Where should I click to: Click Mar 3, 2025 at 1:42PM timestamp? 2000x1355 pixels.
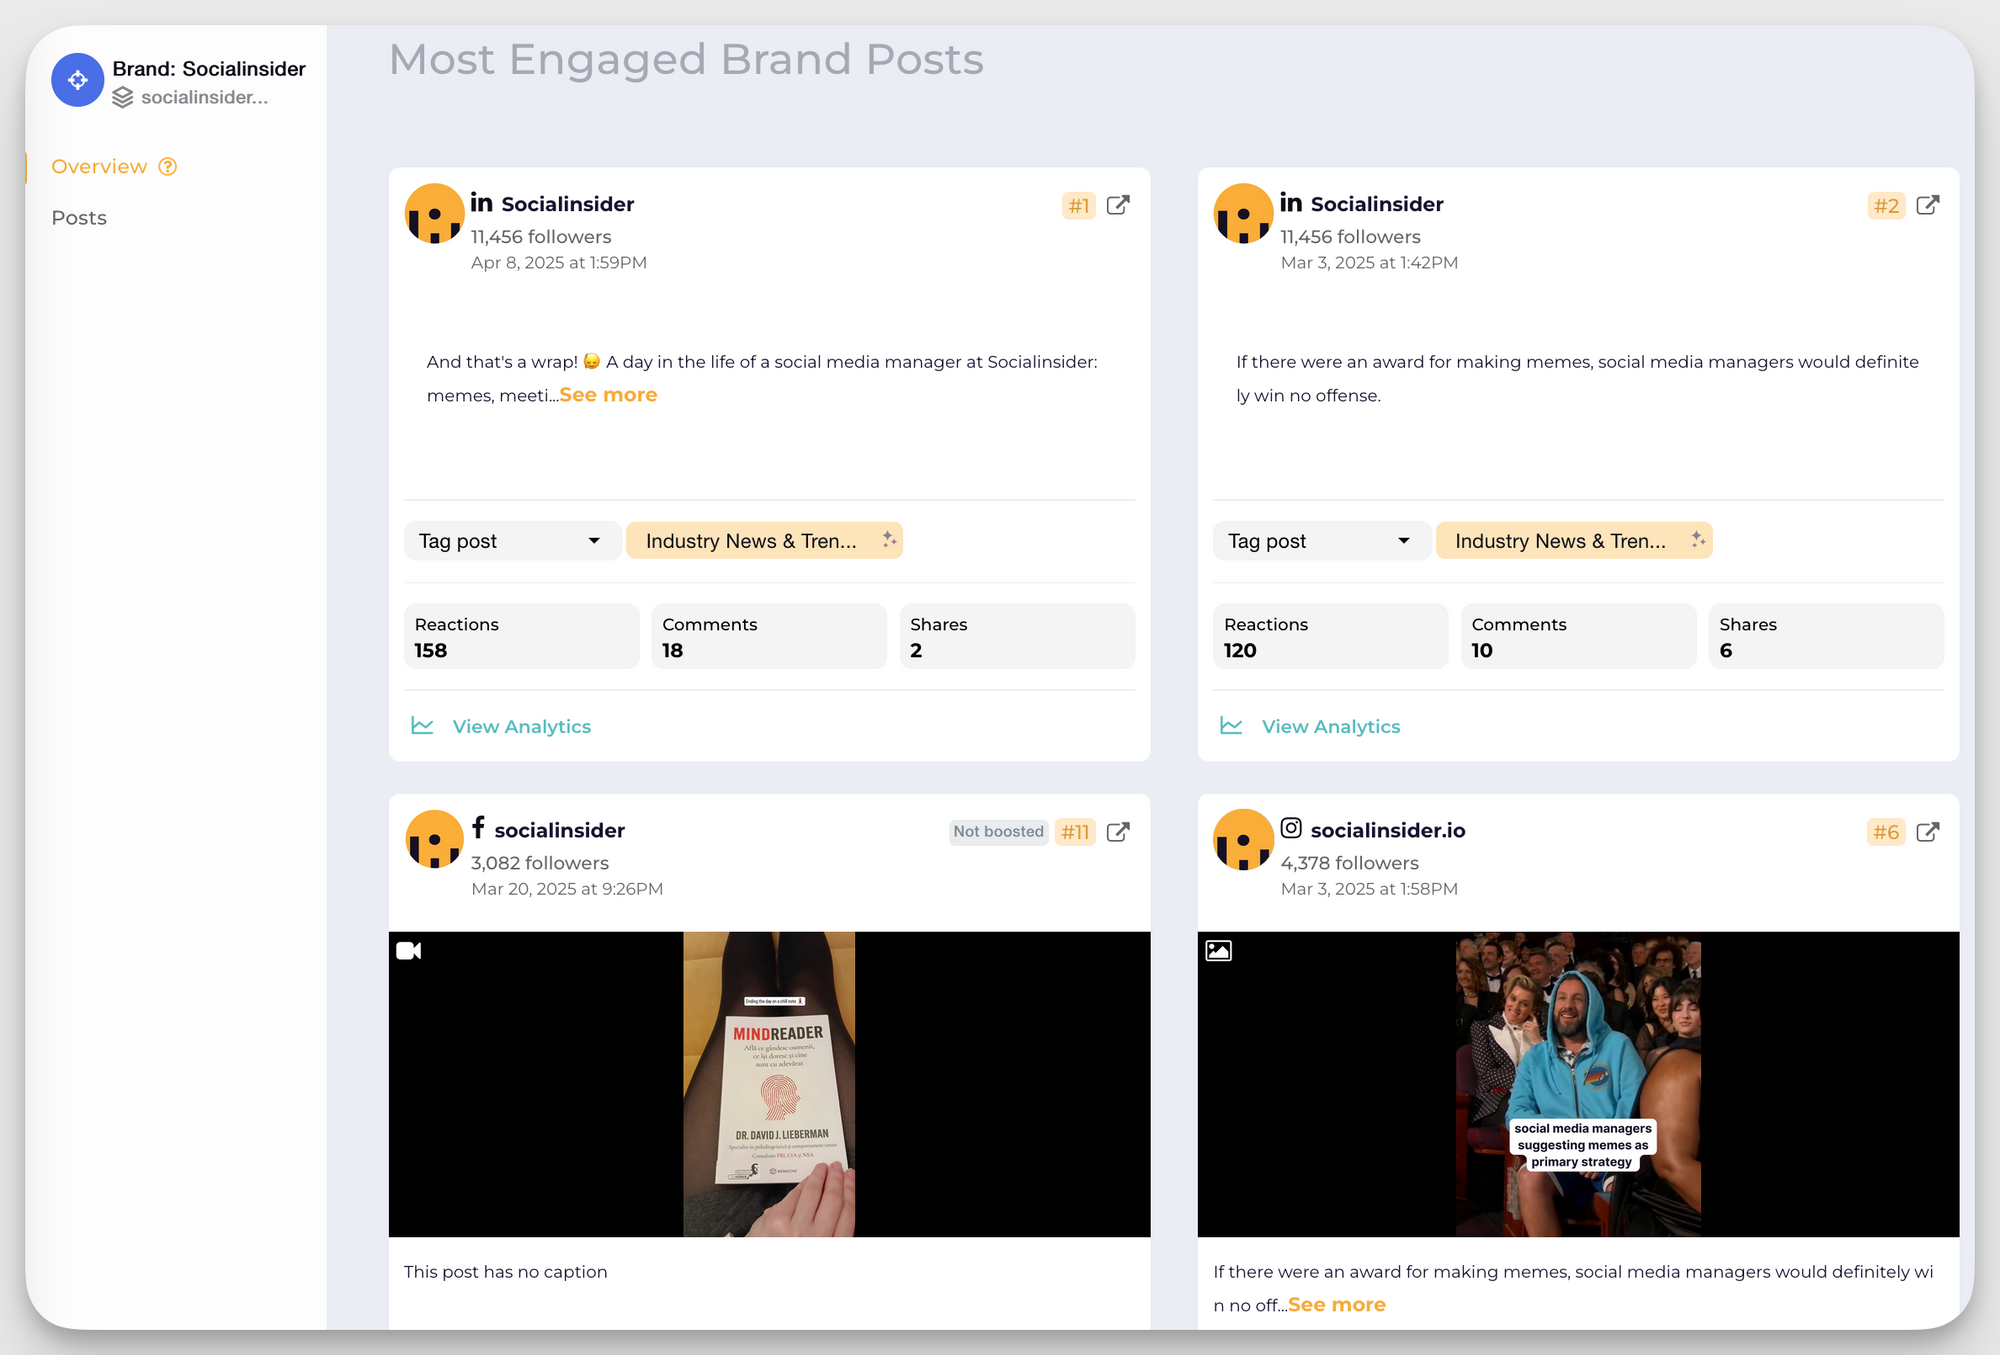(1369, 263)
